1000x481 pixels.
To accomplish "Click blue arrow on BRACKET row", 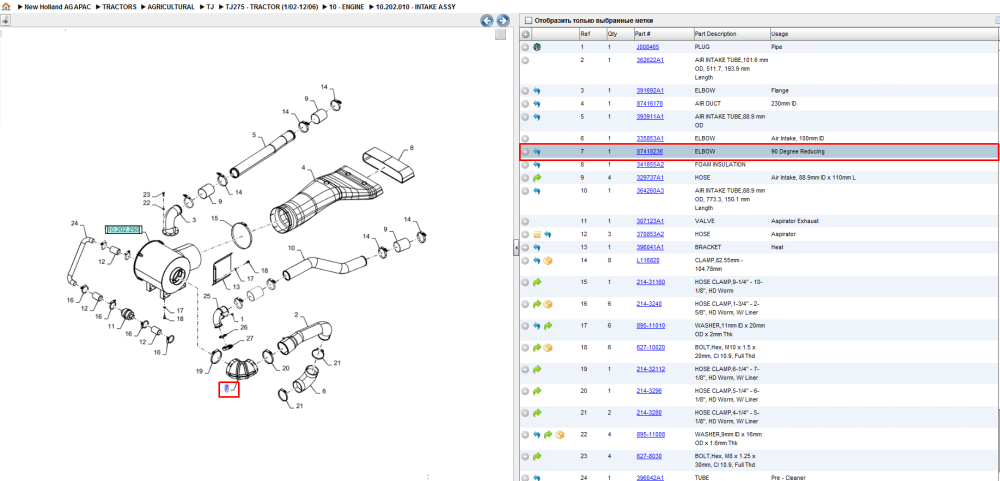I will point(536,248).
